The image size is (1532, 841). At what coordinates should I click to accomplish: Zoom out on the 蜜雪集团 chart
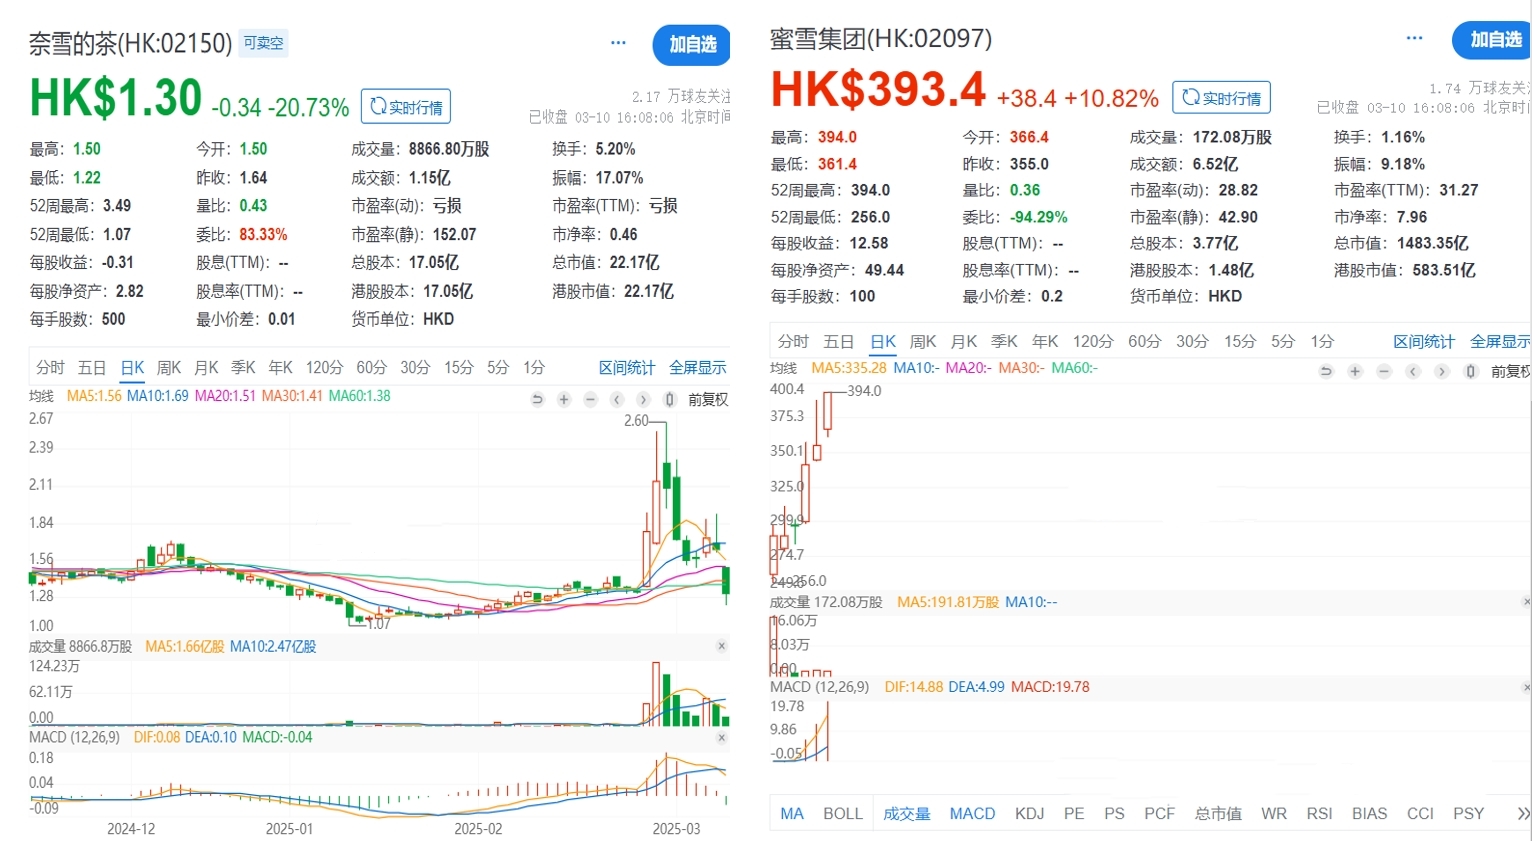(1384, 371)
